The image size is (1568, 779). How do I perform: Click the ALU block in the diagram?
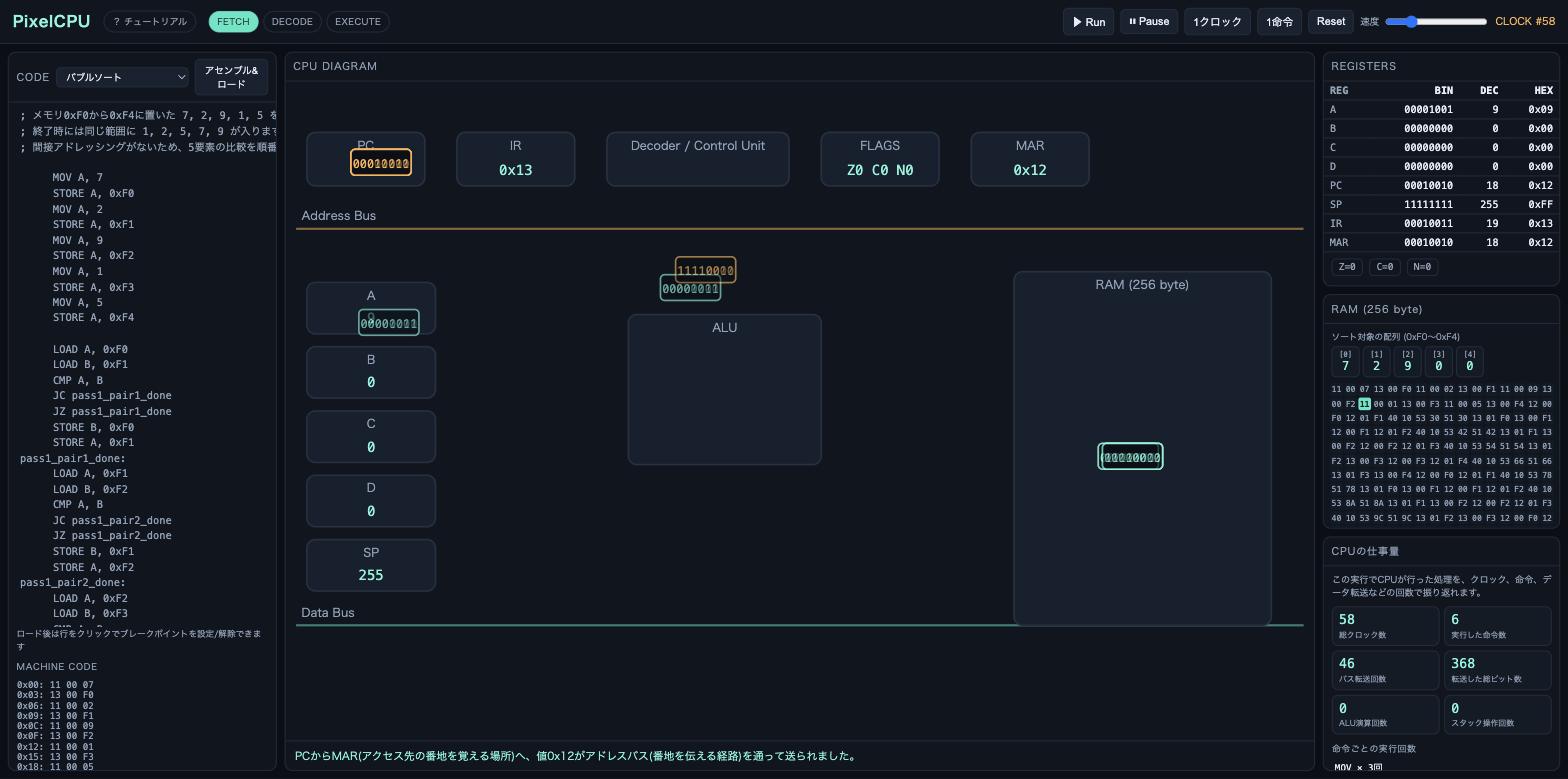725,390
